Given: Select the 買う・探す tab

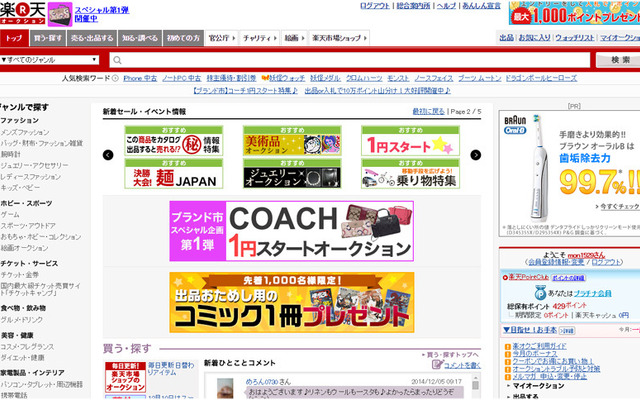Looking at the screenshot, I should click(48, 38).
